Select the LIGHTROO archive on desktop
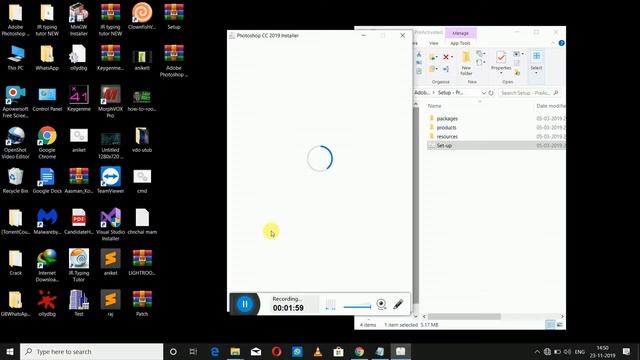 pyautogui.click(x=142, y=262)
